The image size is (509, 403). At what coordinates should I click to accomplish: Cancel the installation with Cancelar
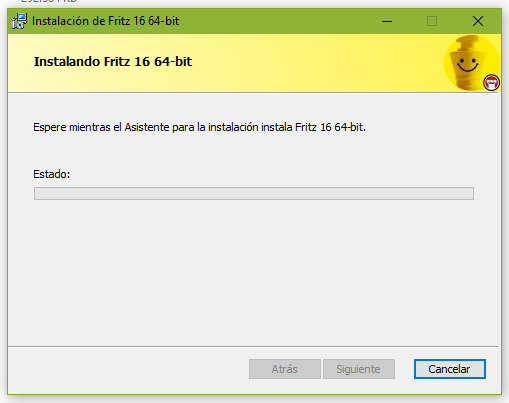pyautogui.click(x=450, y=369)
